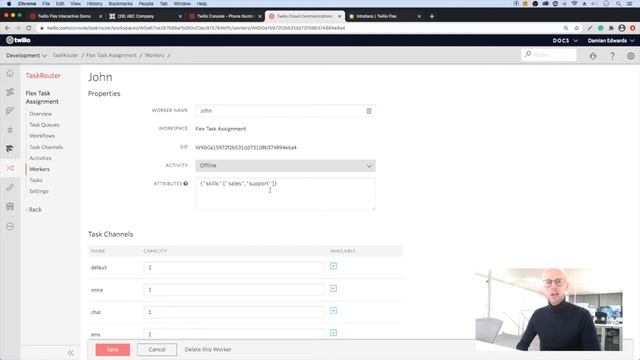Toggle the default channel available checkbox

point(333,266)
